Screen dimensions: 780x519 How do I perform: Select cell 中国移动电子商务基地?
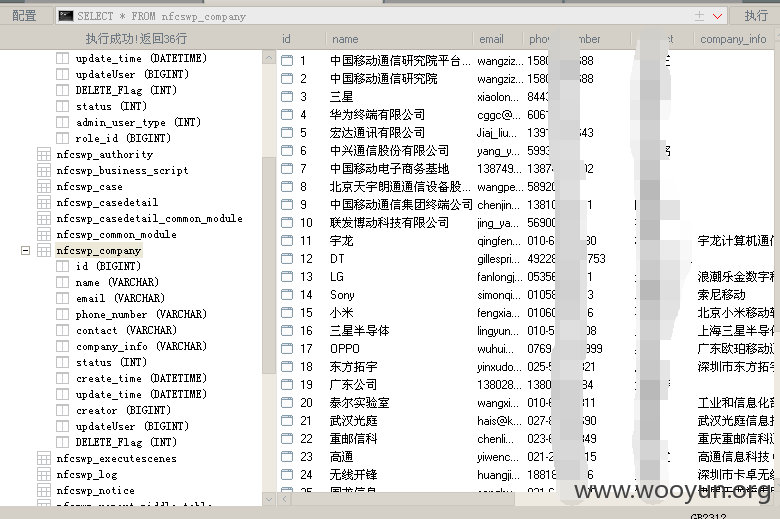click(x=390, y=169)
